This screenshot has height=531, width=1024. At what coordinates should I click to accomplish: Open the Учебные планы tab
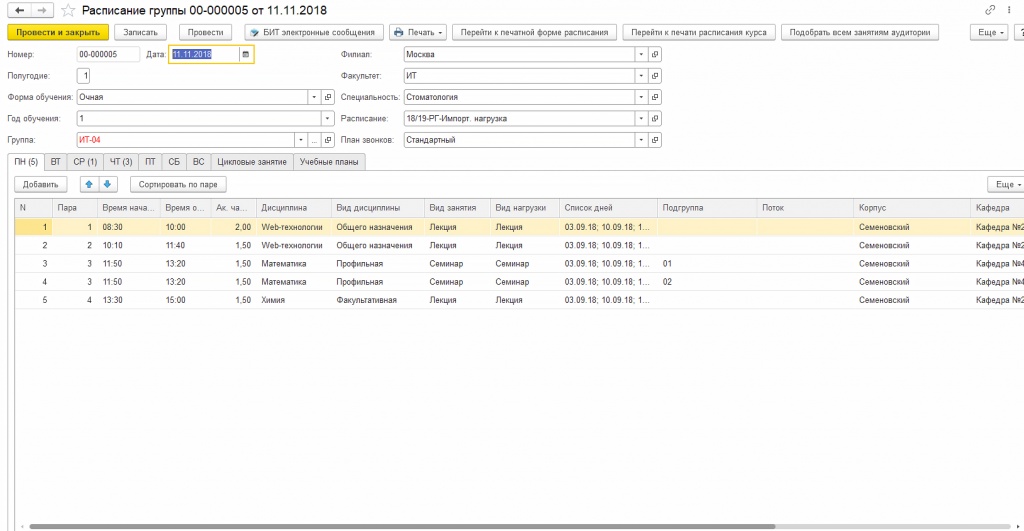click(x=329, y=161)
